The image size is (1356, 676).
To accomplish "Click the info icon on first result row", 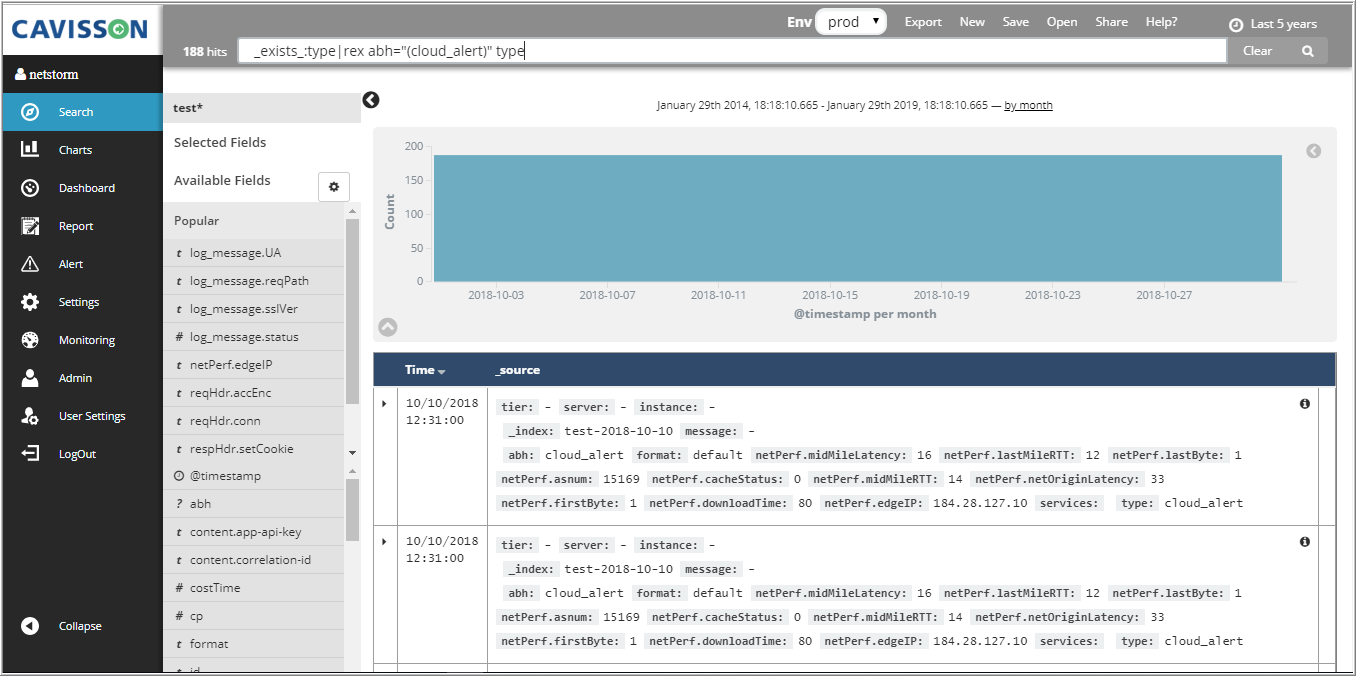I will 1304,404.
